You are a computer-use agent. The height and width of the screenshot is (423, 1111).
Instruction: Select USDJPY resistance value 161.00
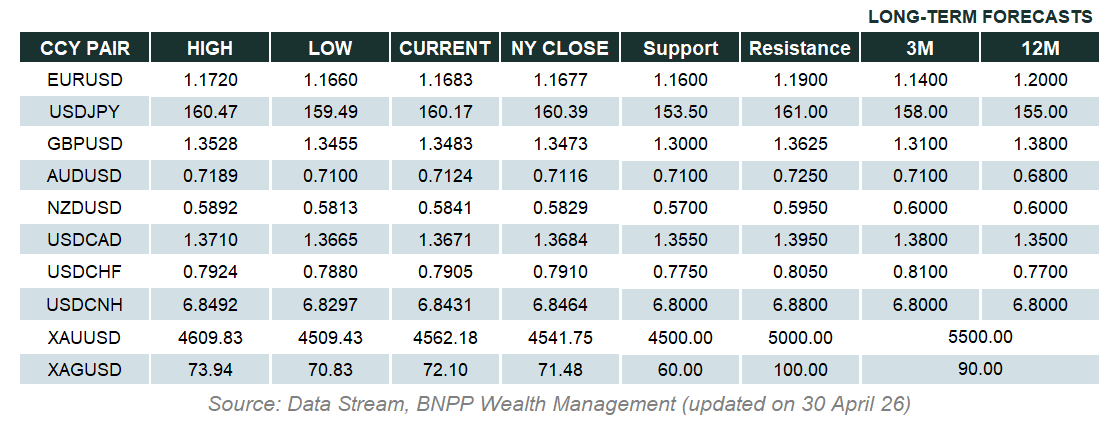(800, 112)
